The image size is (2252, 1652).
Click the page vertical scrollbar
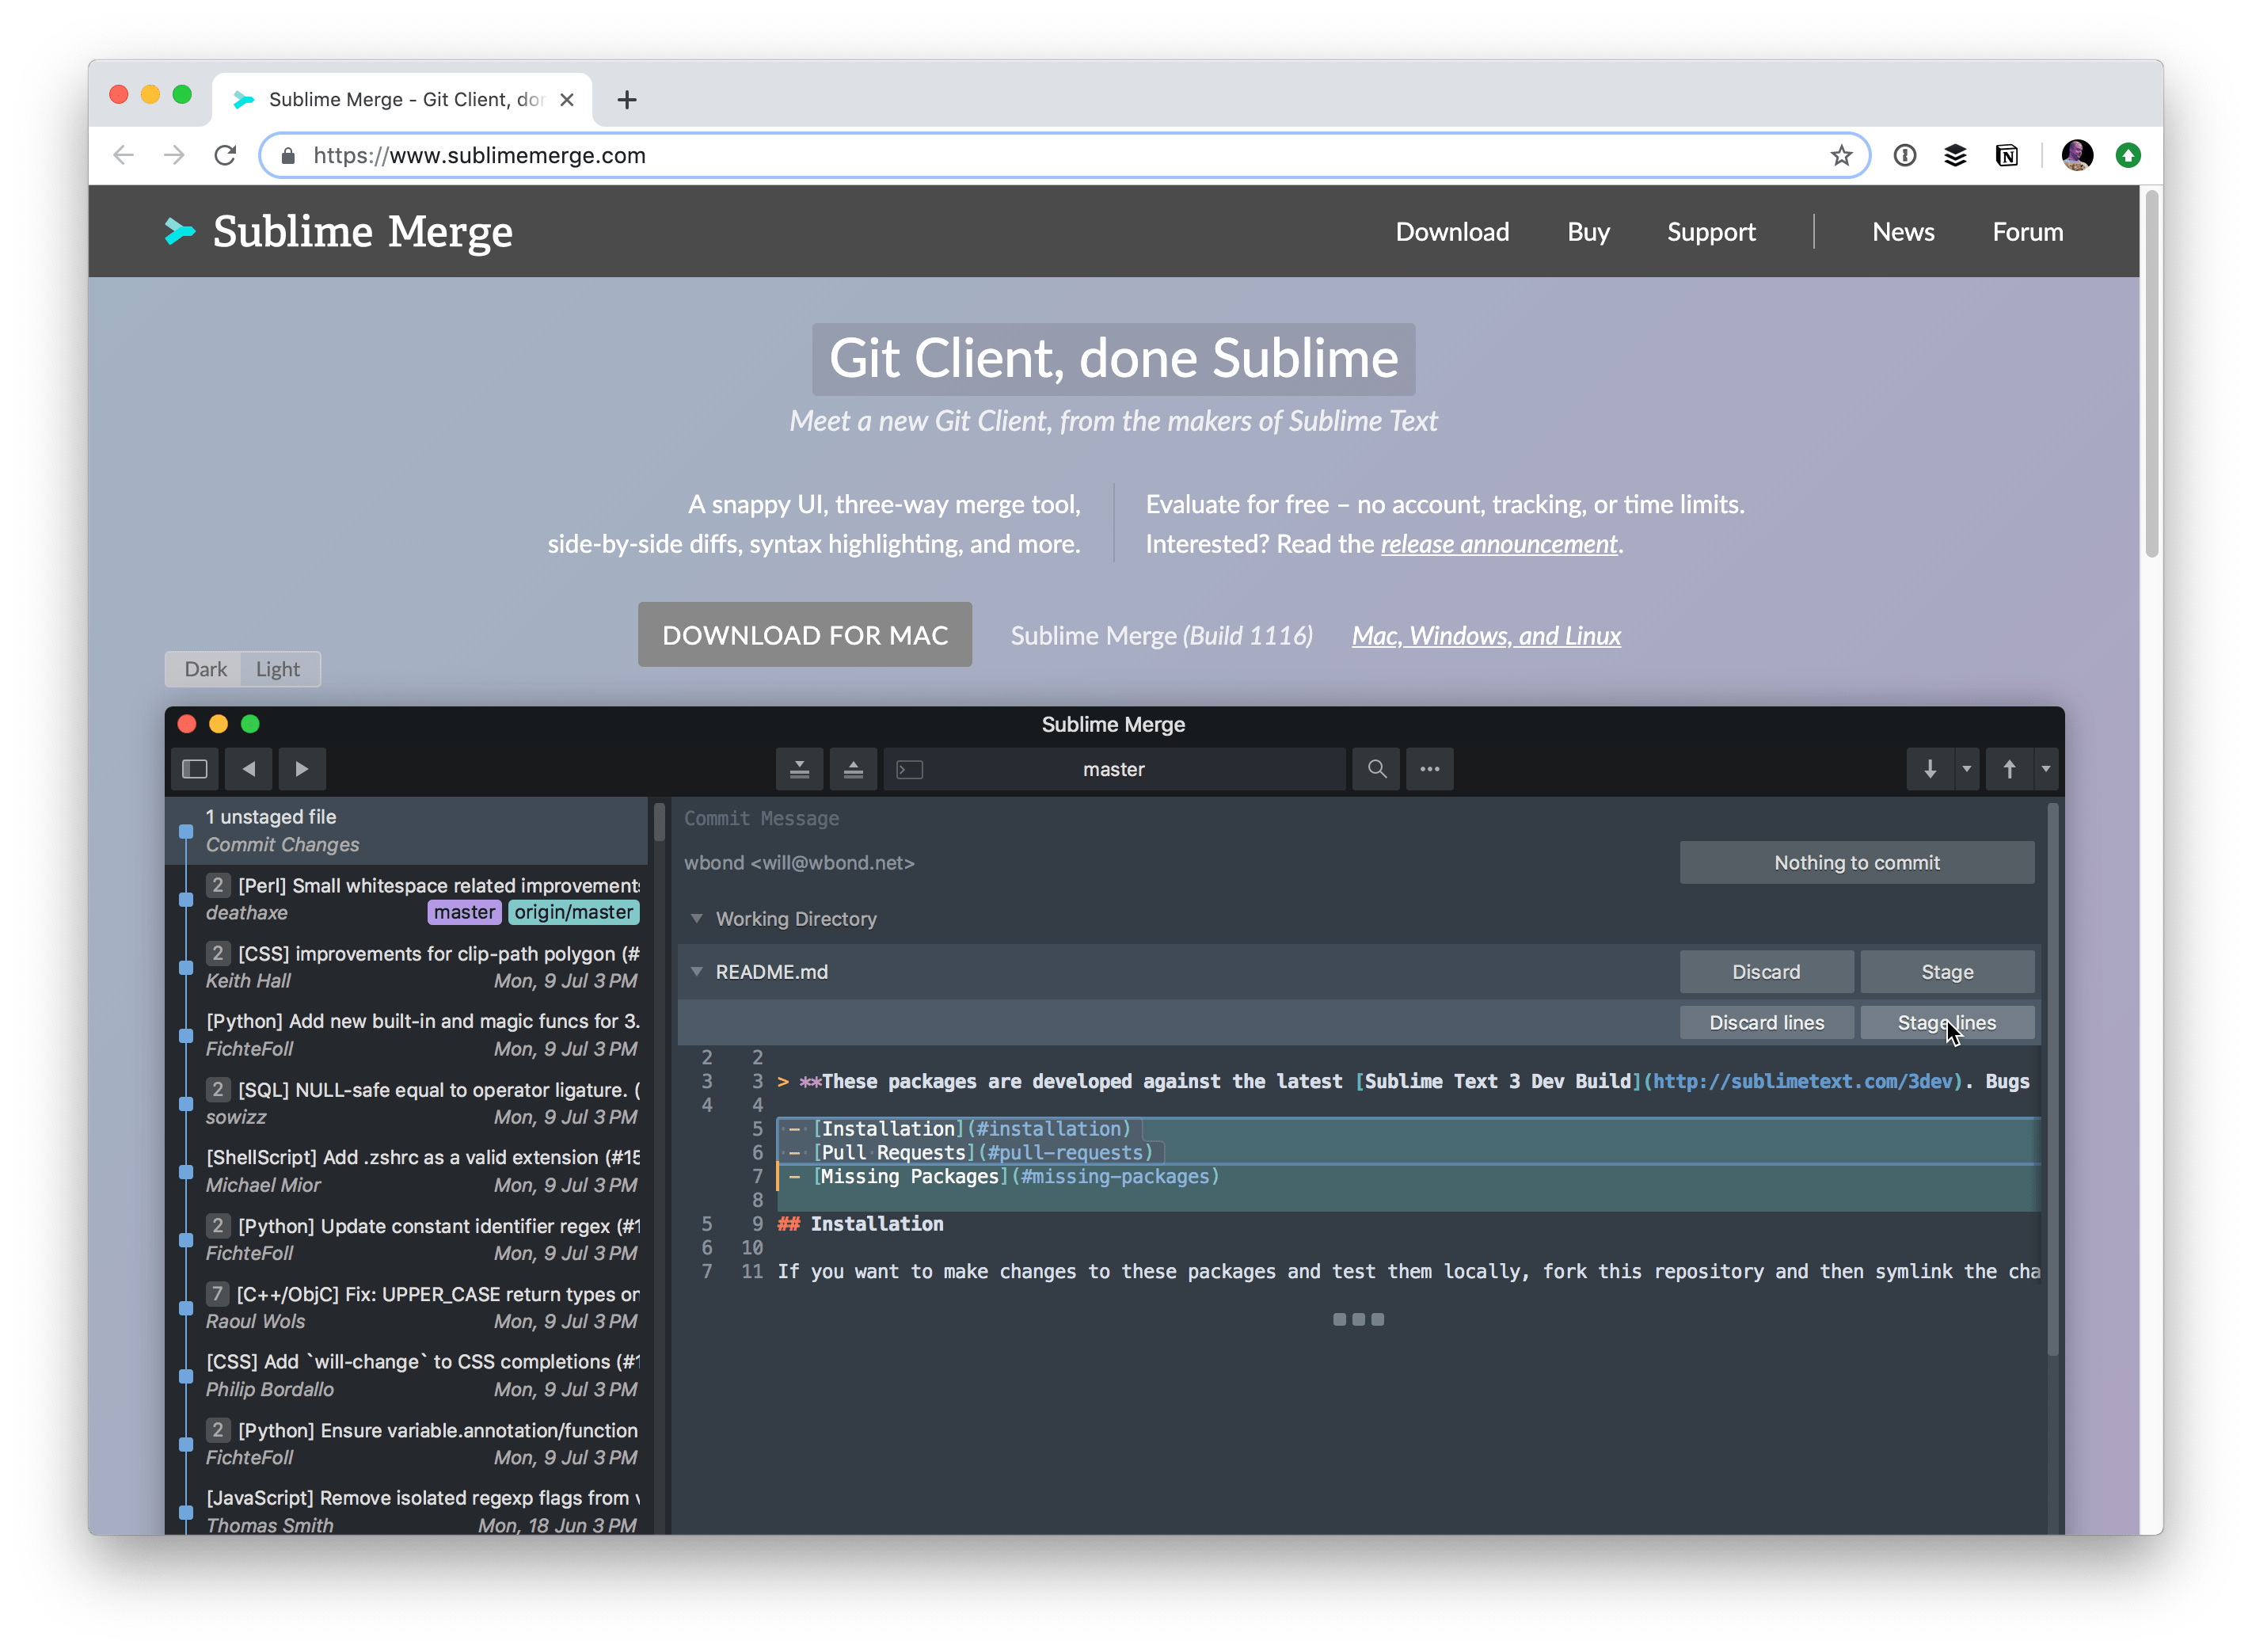(x=2151, y=375)
